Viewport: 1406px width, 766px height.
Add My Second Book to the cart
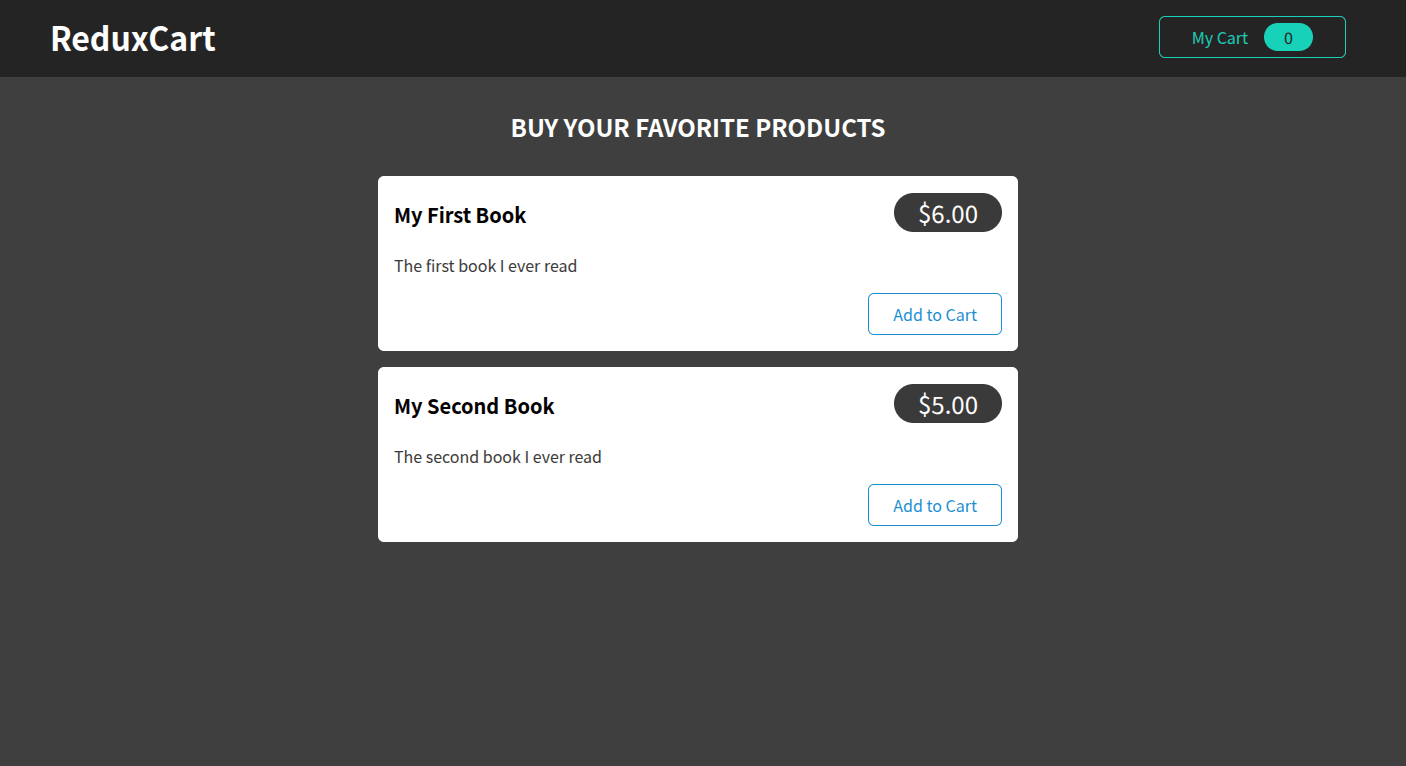point(934,505)
